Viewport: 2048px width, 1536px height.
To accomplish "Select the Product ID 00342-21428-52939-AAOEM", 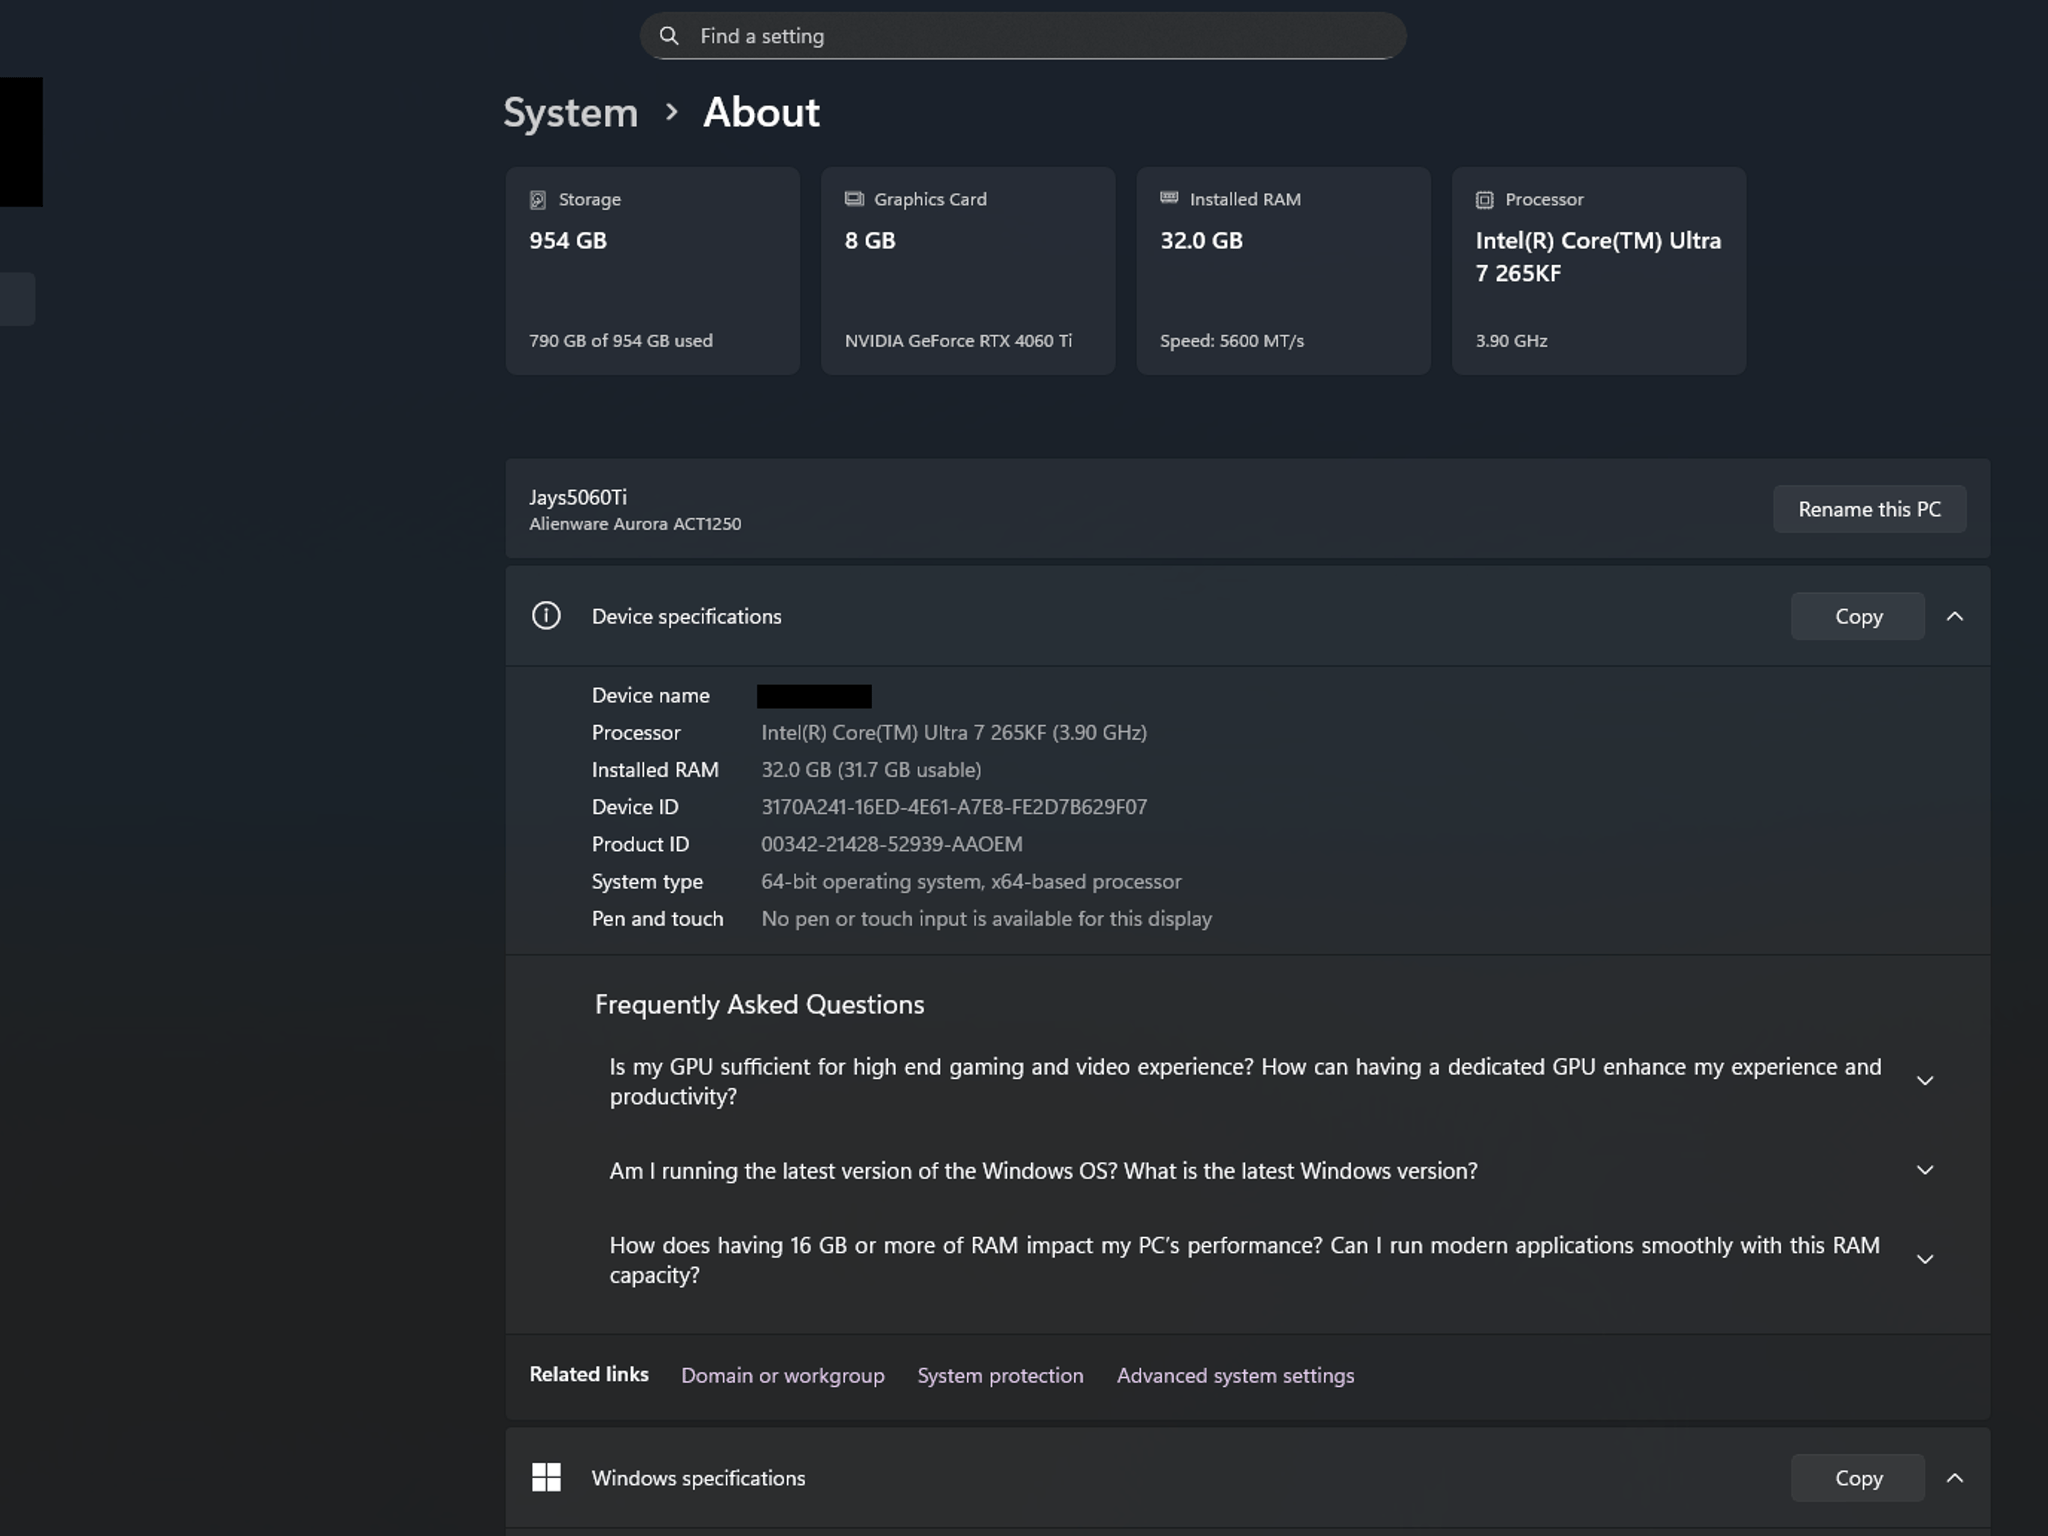I will pos(892,844).
